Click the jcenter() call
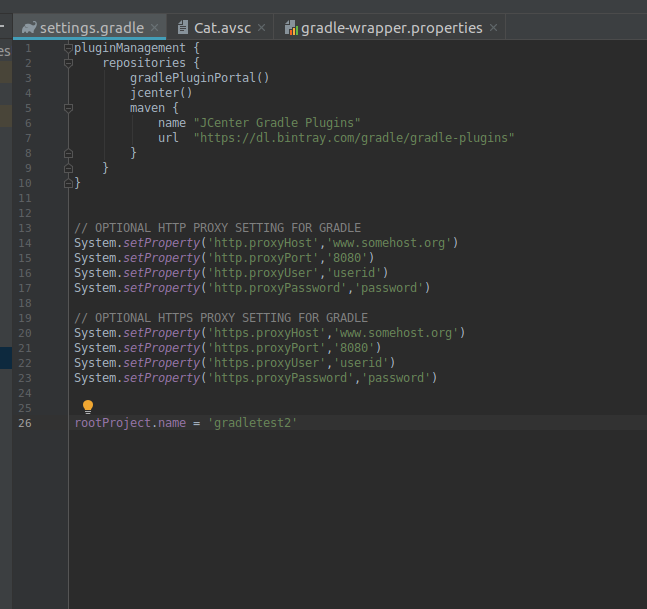 coord(161,93)
